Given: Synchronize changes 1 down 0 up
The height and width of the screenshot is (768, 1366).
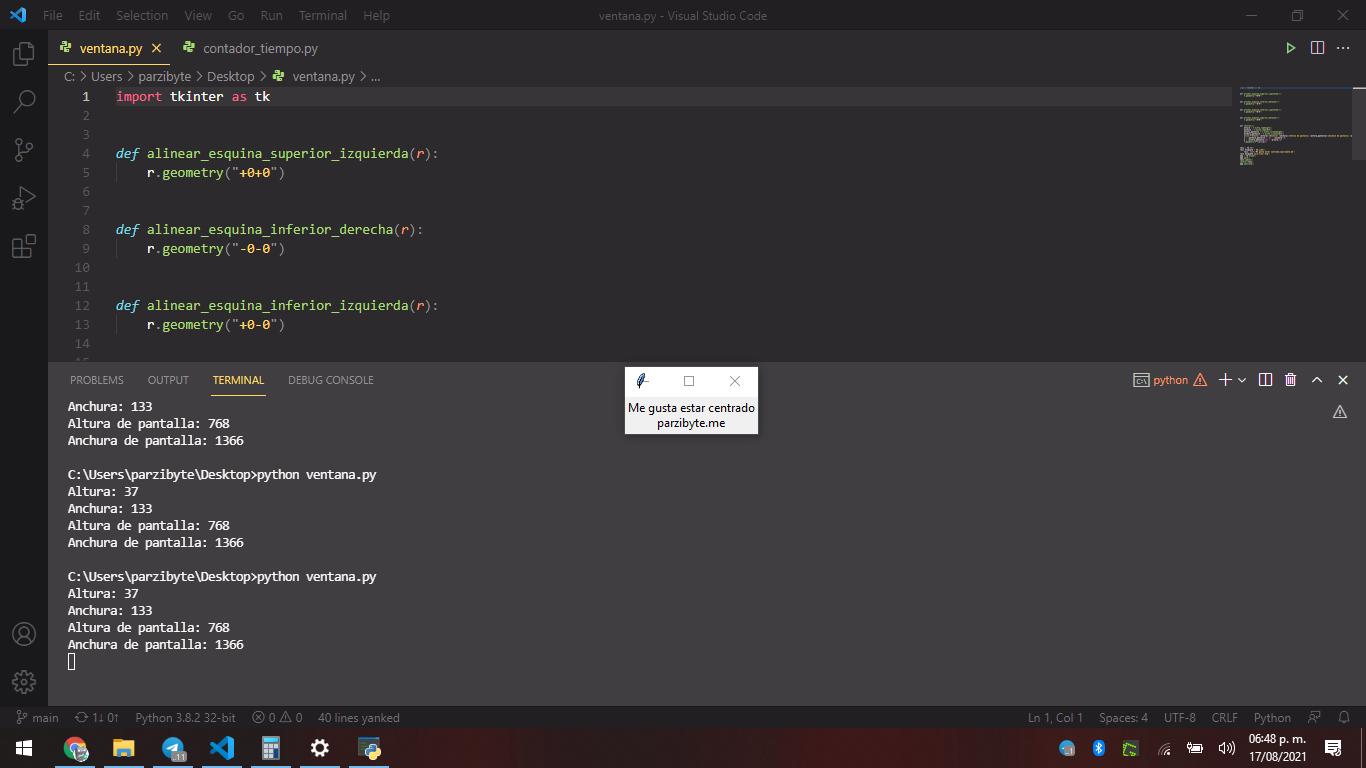Looking at the screenshot, I should [97, 717].
